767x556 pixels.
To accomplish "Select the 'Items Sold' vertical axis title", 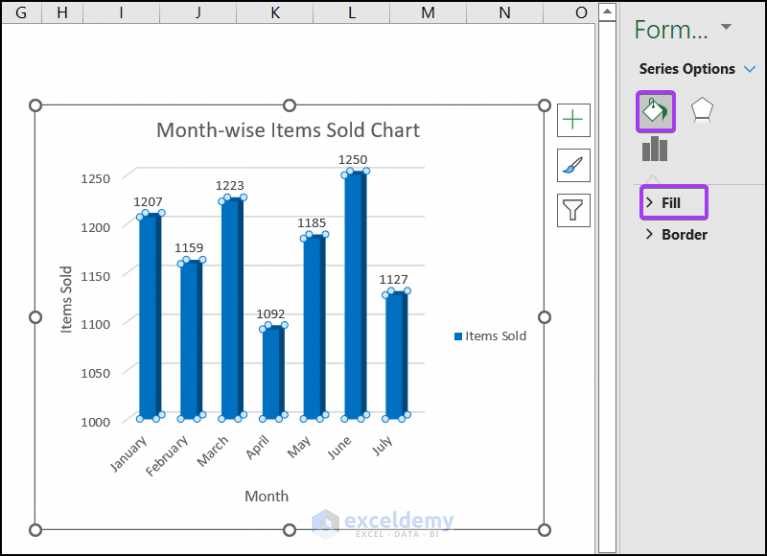I will coord(66,299).
